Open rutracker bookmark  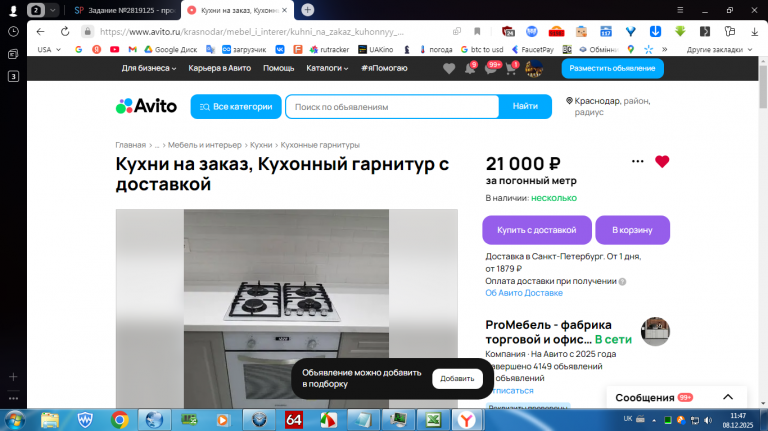point(330,49)
